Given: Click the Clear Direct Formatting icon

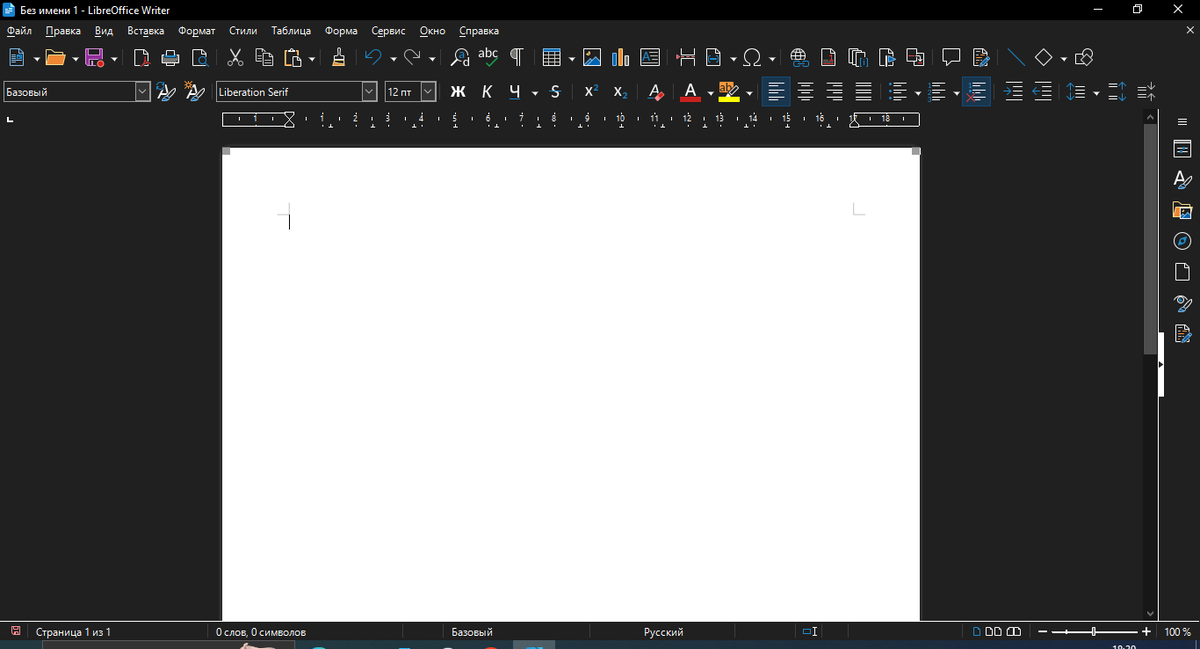Looking at the screenshot, I should 655,92.
